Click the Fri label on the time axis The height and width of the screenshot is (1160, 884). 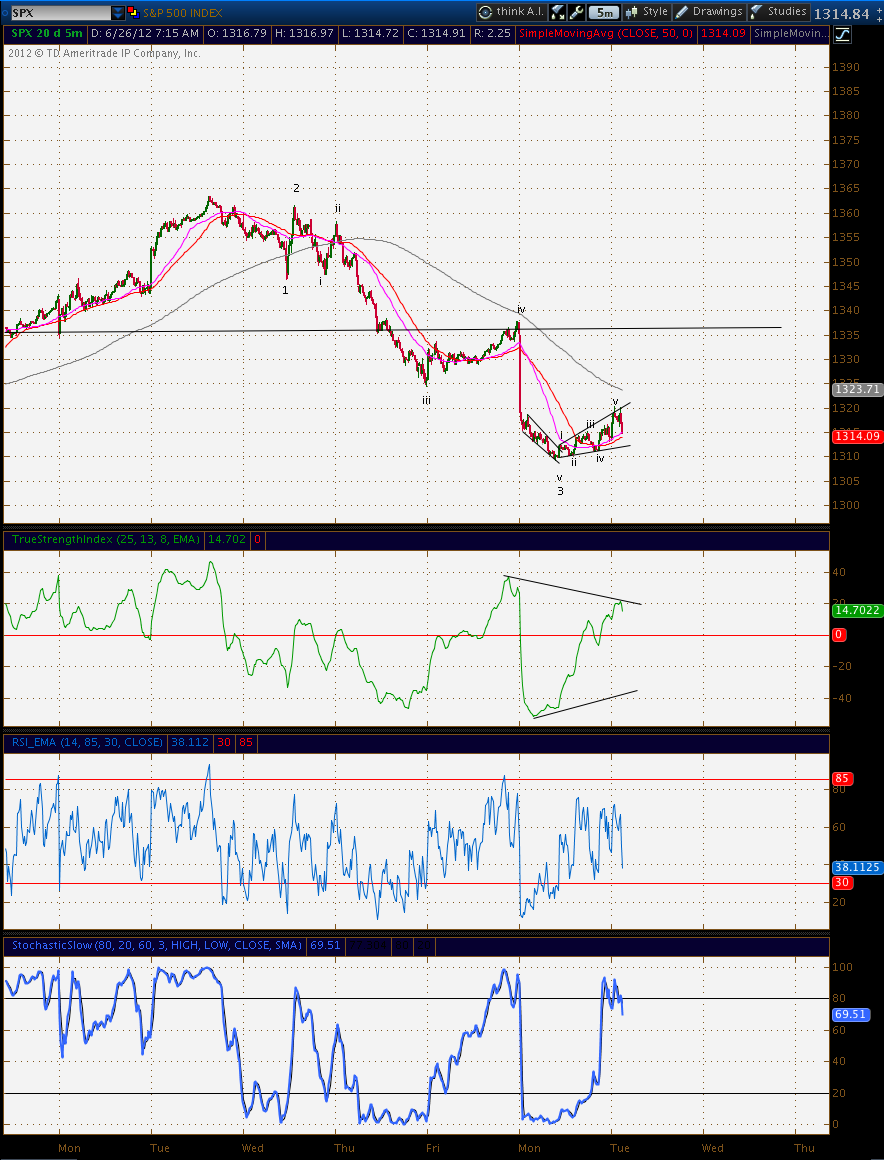[x=433, y=1148]
